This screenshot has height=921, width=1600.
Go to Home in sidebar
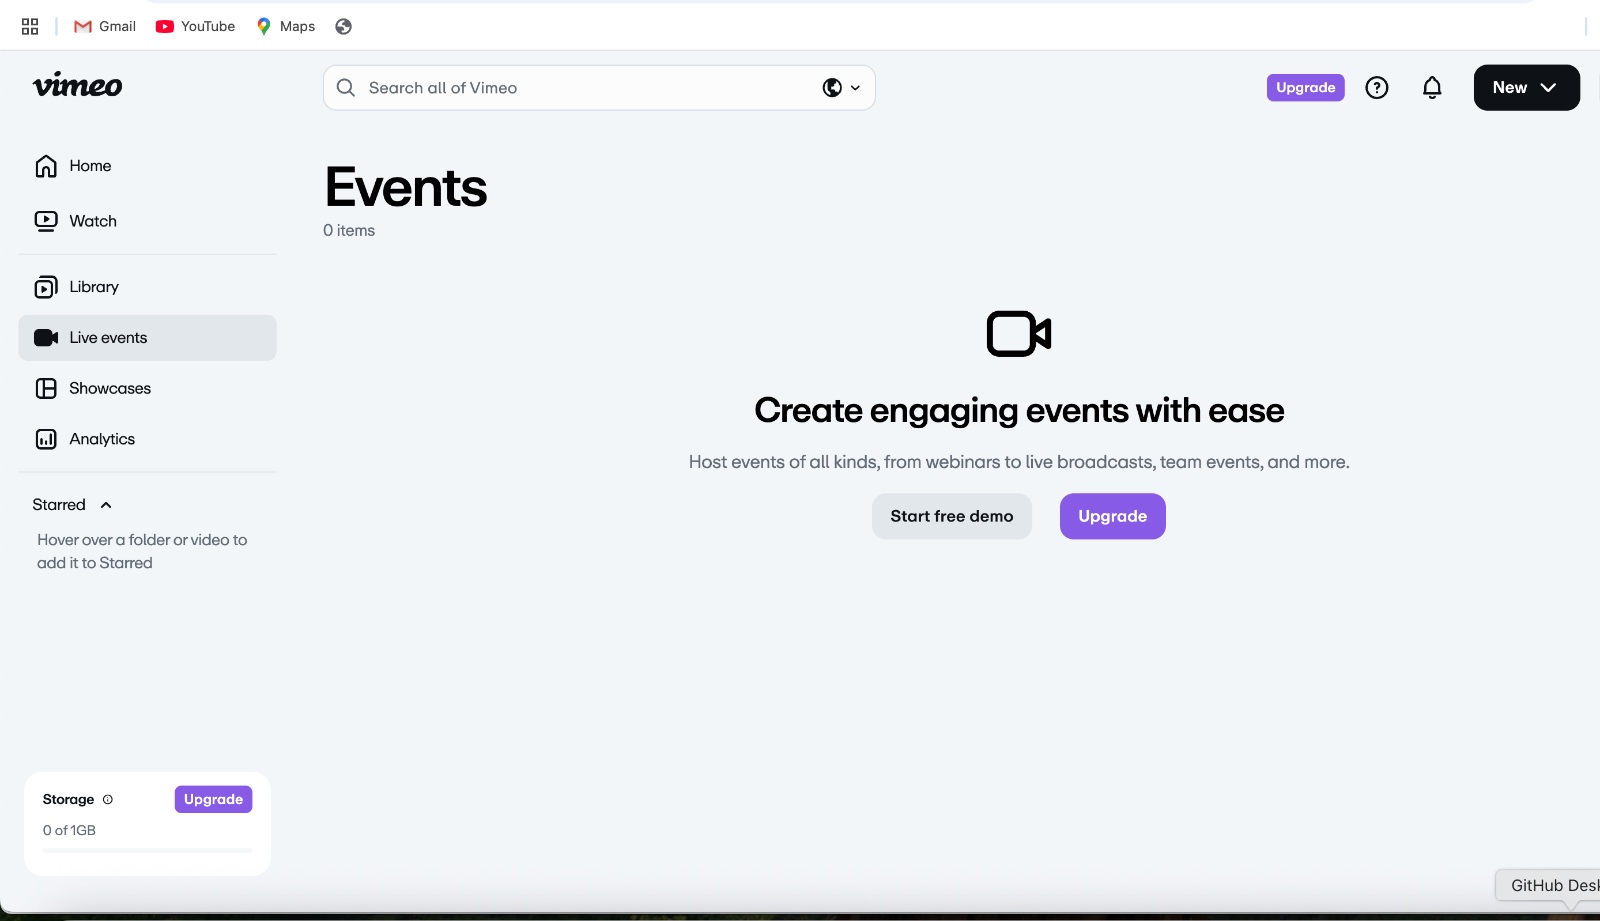pos(90,166)
